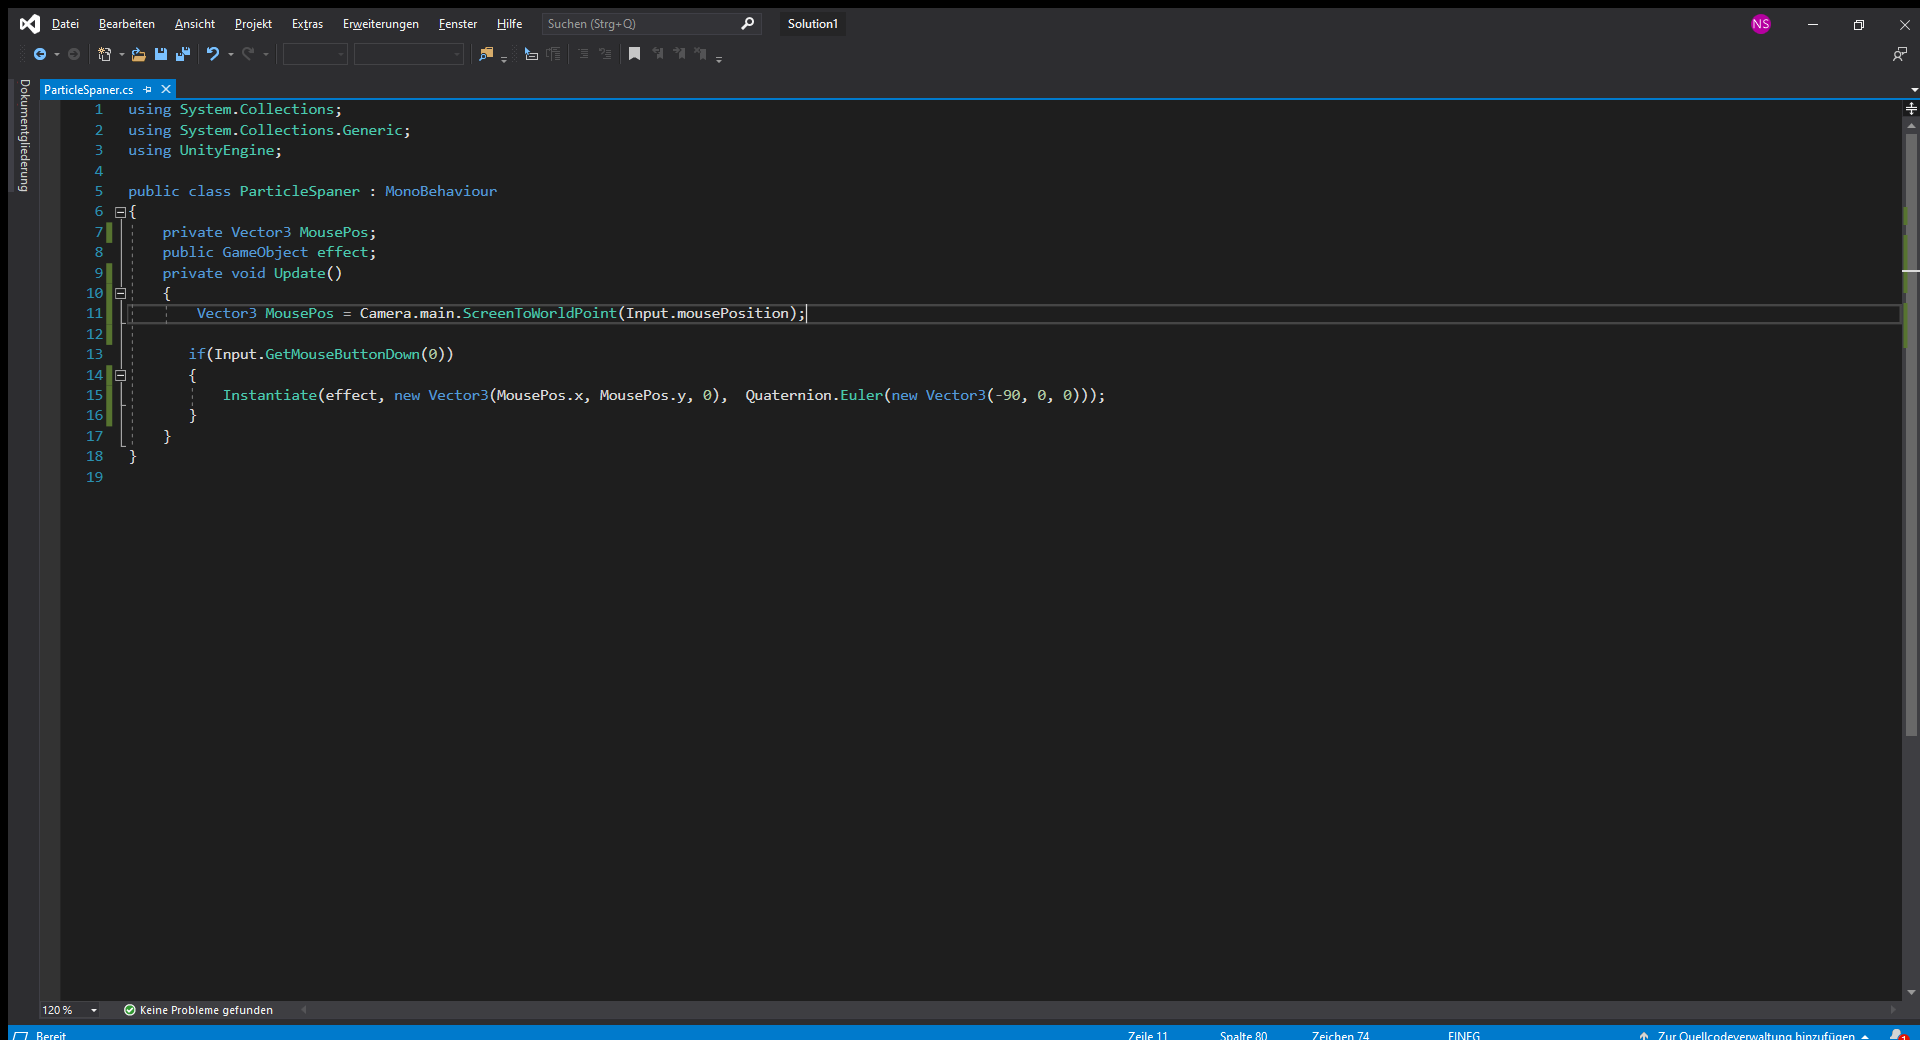Open the Dokumentgliederung side panel tab
The height and width of the screenshot is (1040, 1920).
coord(25,135)
